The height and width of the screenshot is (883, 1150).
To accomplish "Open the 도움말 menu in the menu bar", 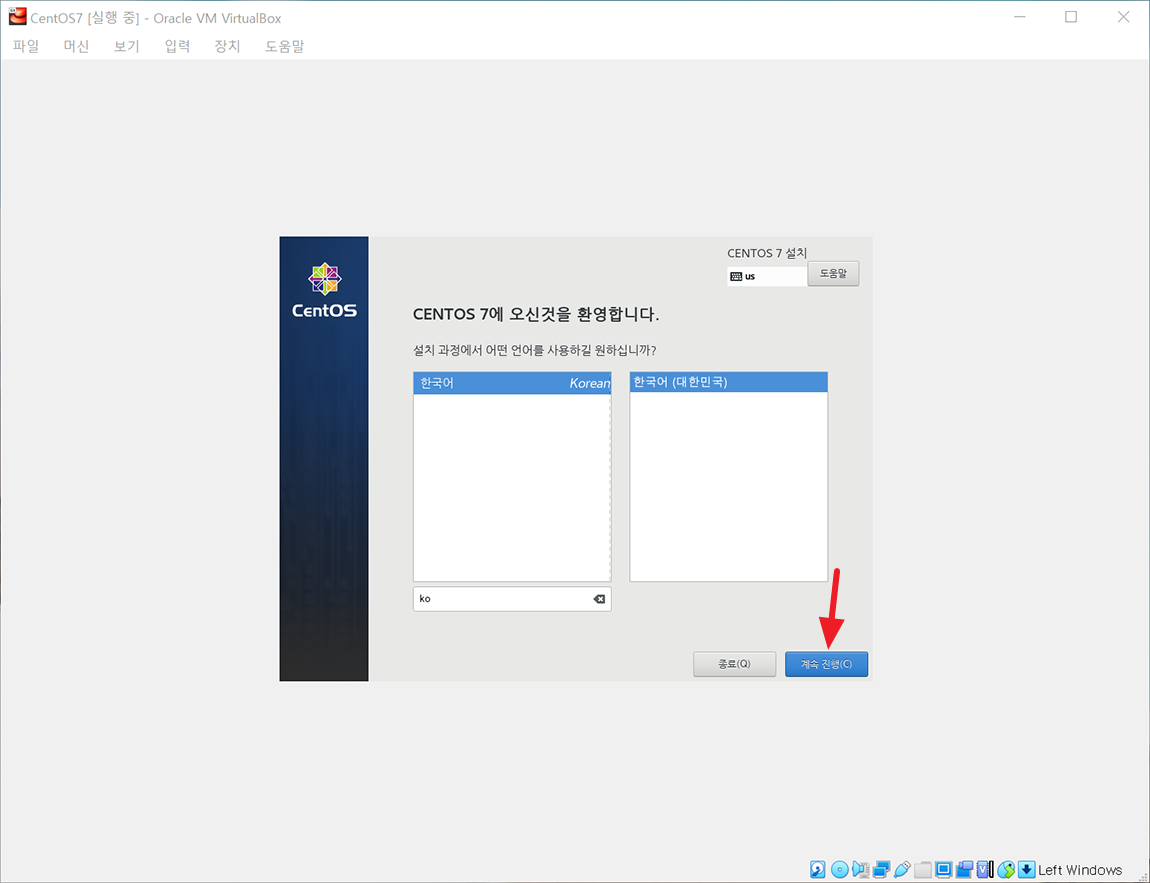I will (285, 46).
